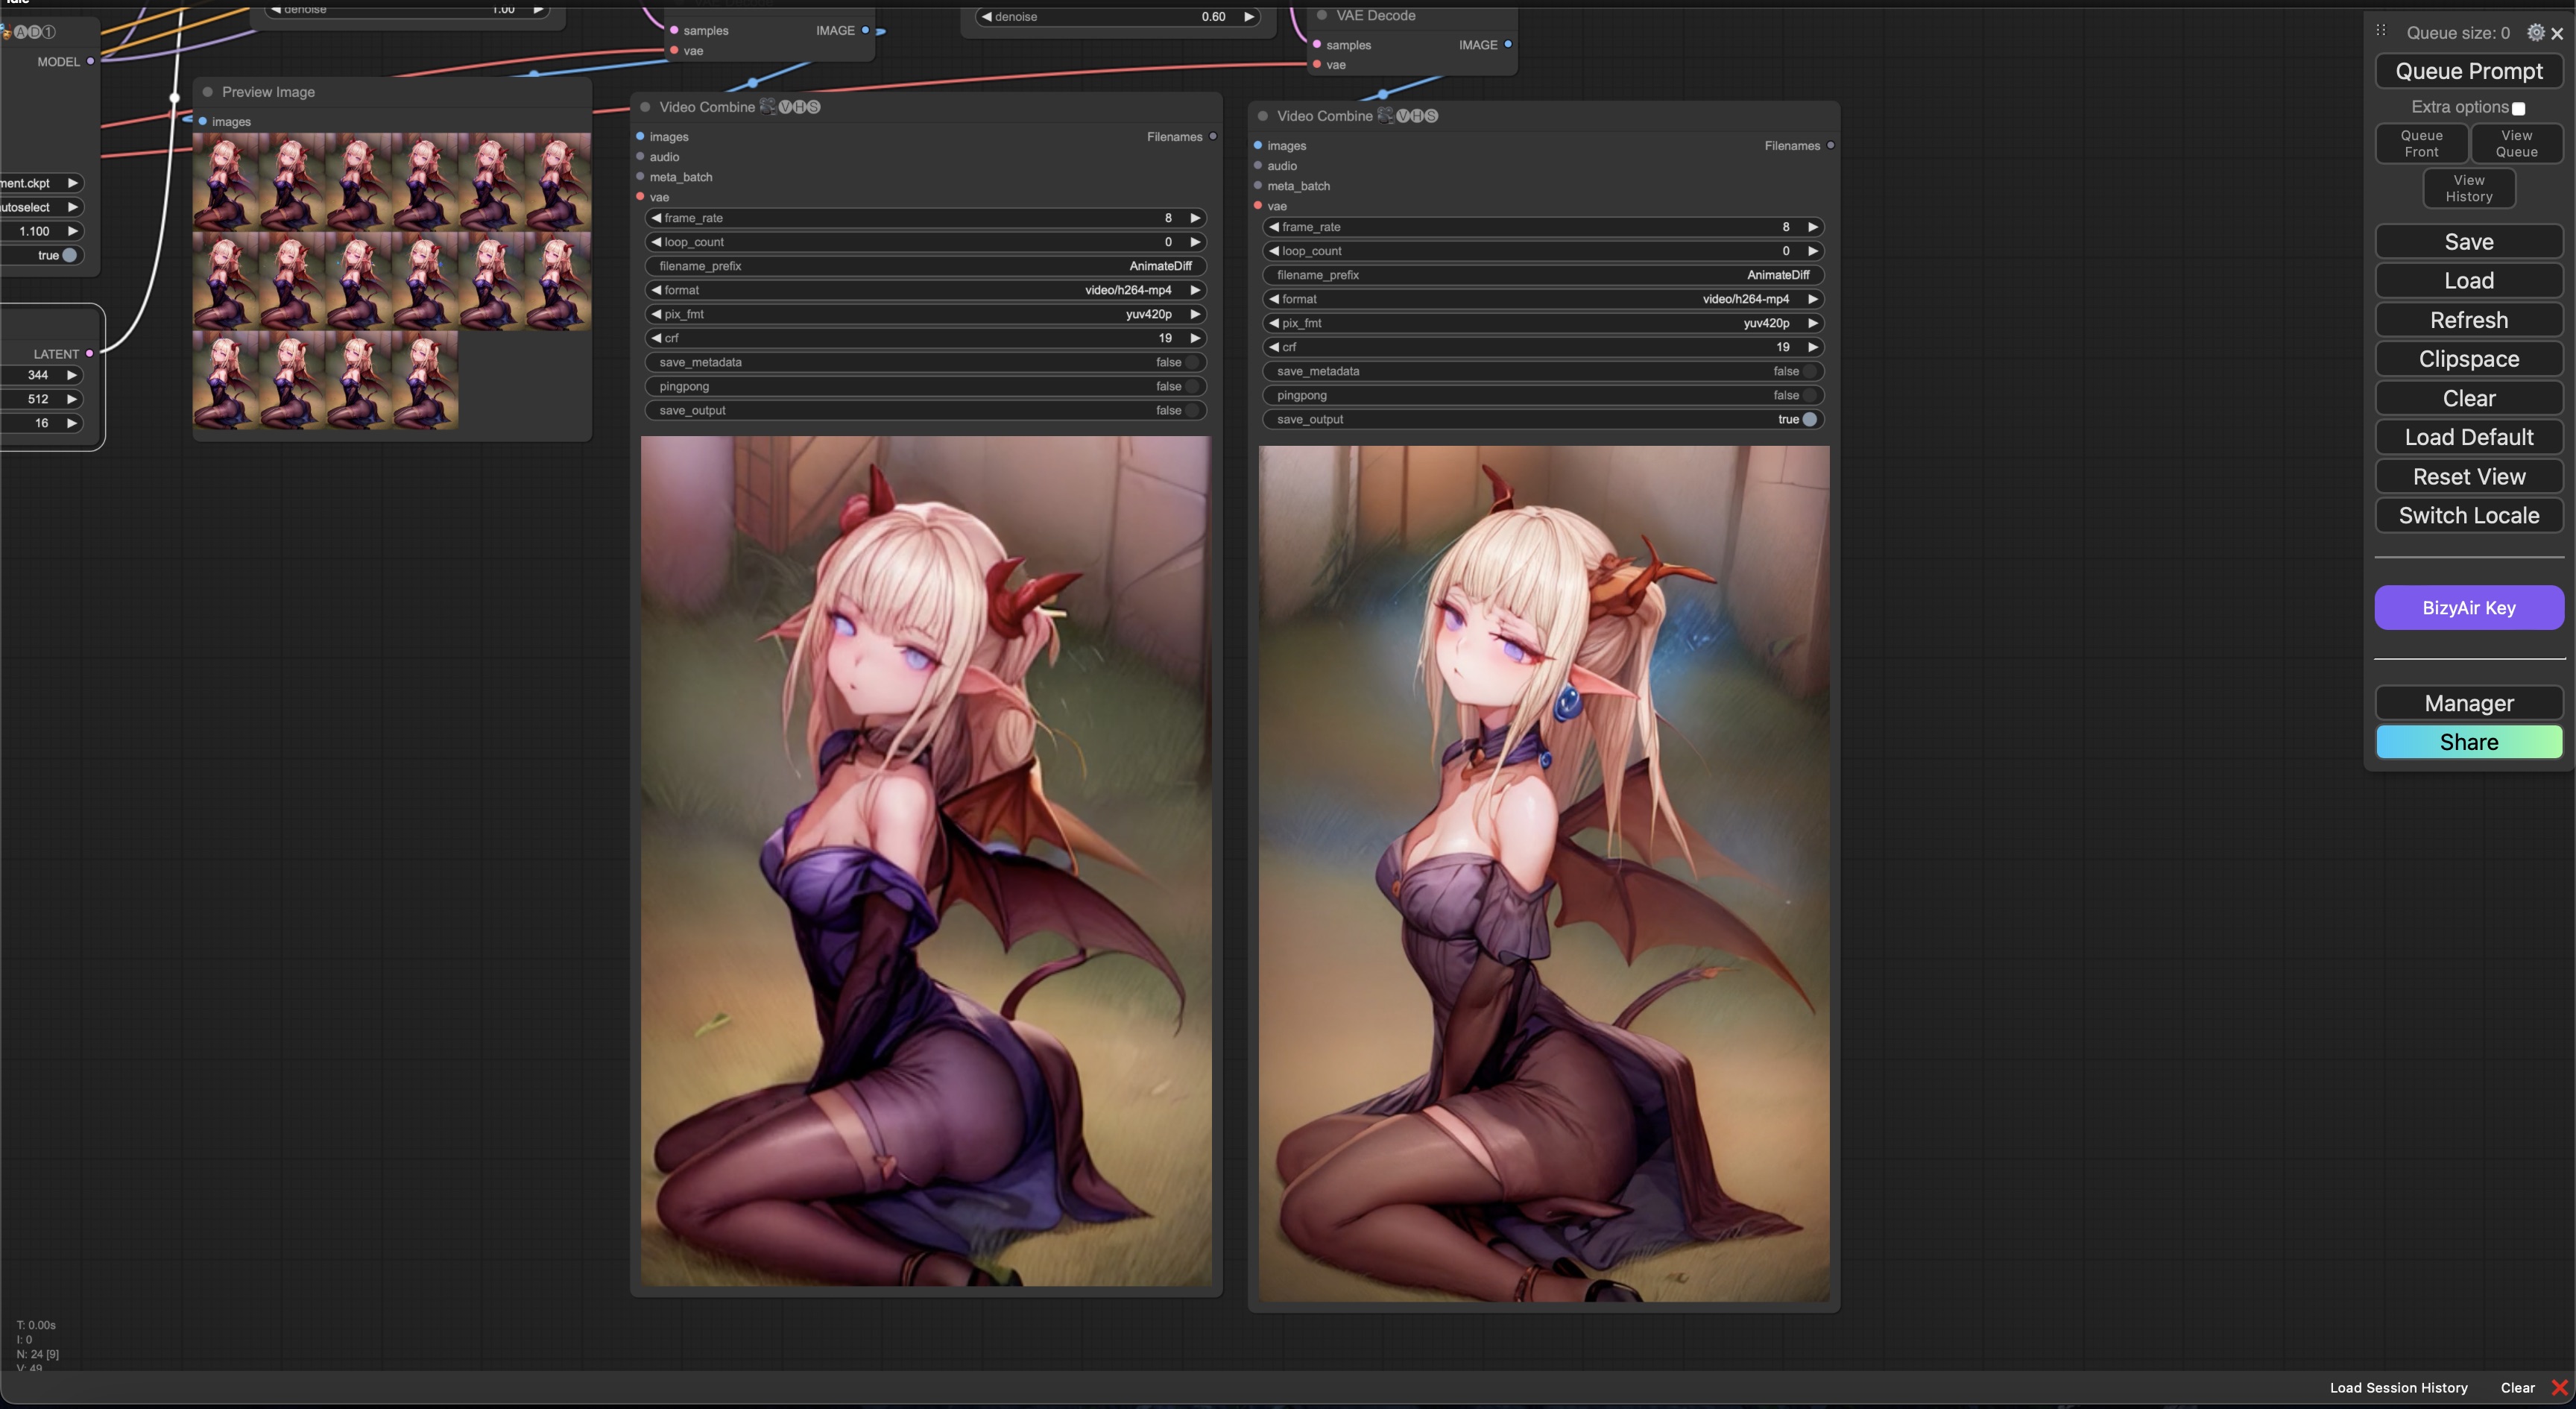Open View Queue
The width and height of the screenshot is (2576, 1409).
point(2516,143)
